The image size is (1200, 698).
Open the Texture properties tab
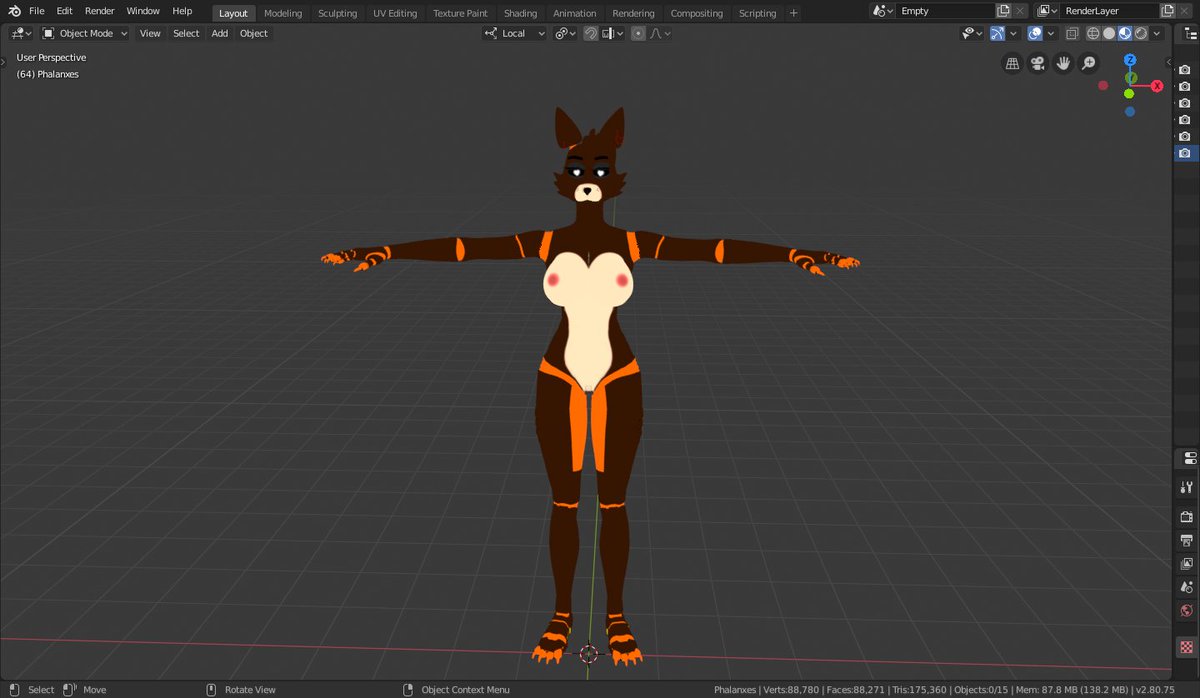pyautogui.click(x=1186, y=647)
